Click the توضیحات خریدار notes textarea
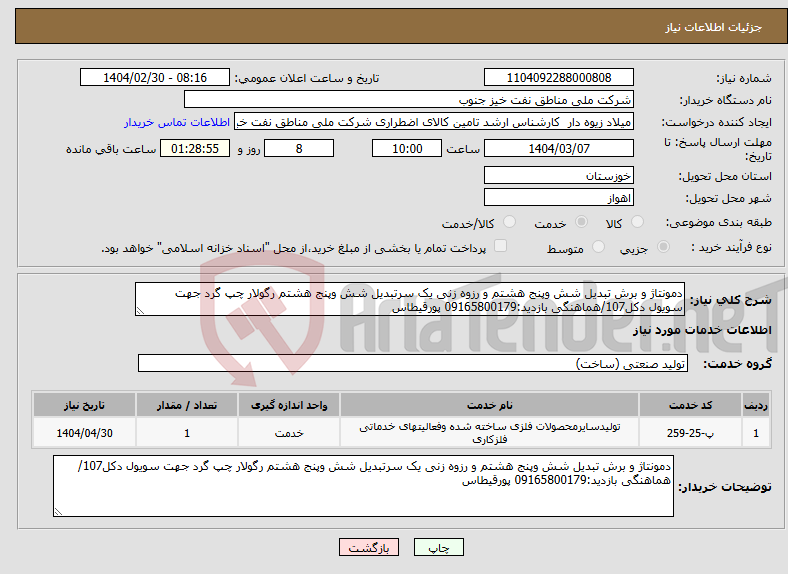This screenshot has width=788, height=574. (363, 486)
